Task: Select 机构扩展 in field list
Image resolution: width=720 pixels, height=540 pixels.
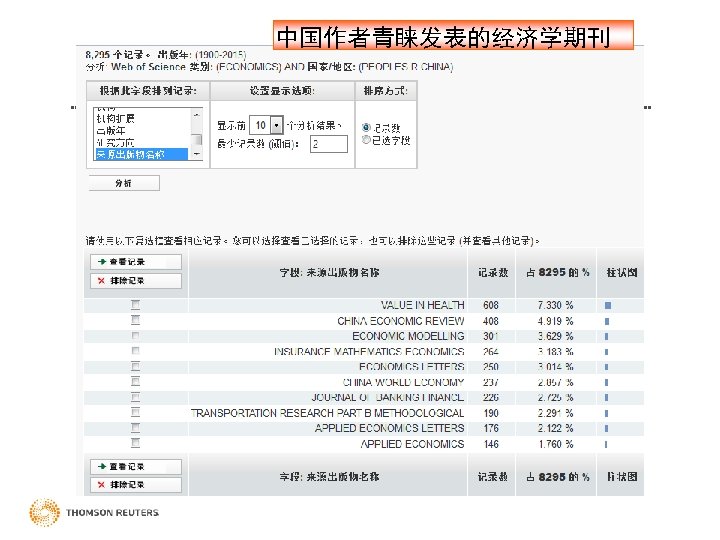Action: [115, 119]
